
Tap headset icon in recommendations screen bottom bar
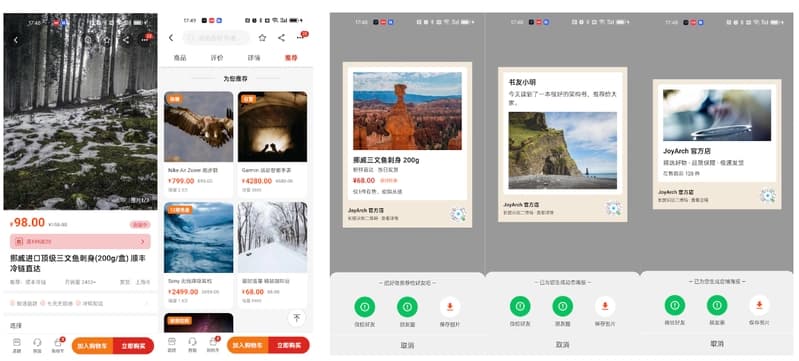point(192,344)
